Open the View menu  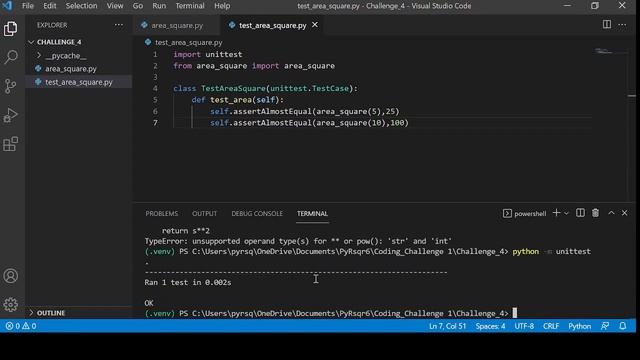(x=115, y=6)
